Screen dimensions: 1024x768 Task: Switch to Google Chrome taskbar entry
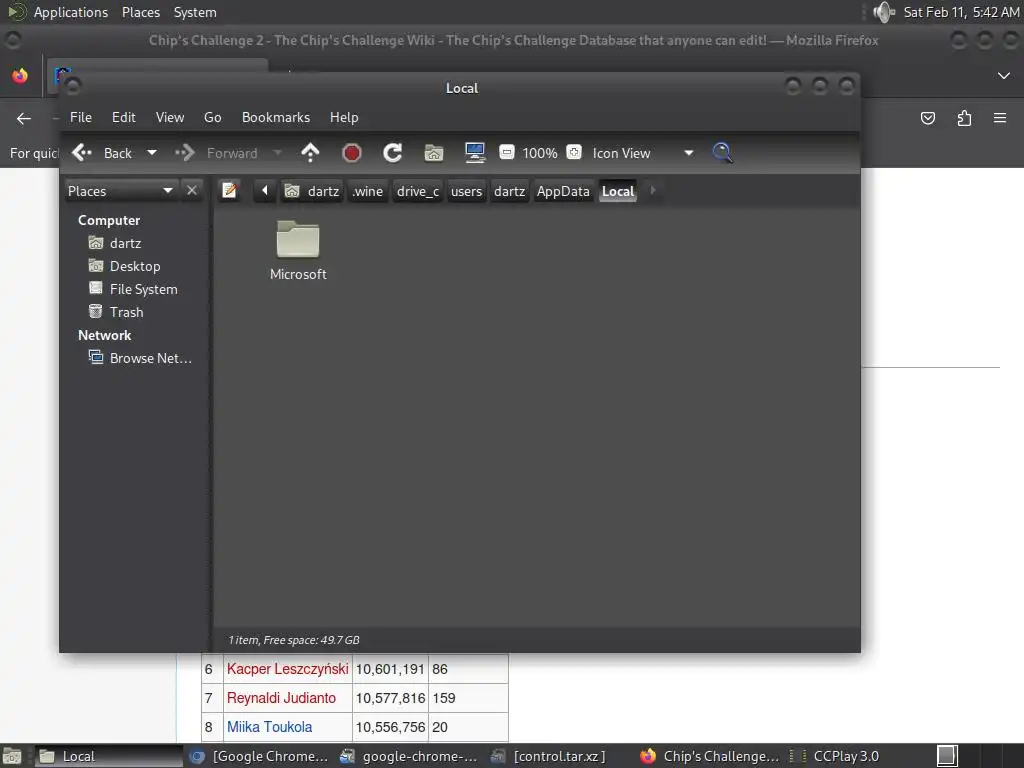pos(259,756)
